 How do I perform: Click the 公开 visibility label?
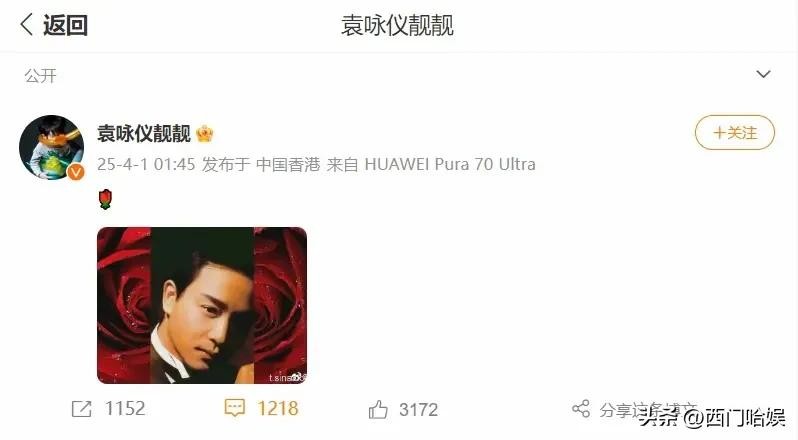40,76
